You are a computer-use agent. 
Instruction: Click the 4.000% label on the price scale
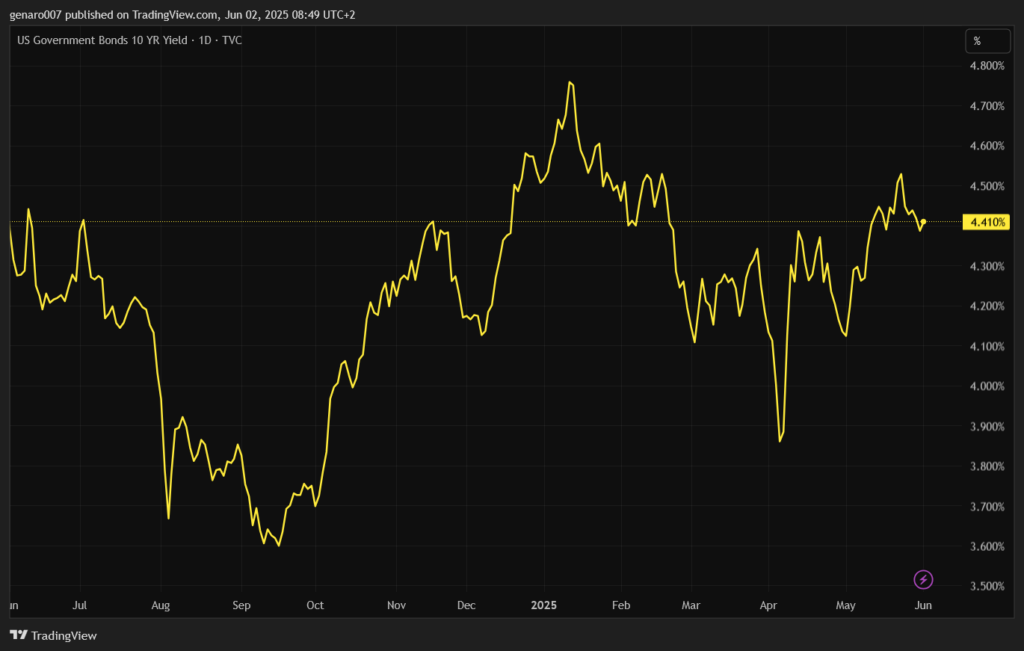986,386
